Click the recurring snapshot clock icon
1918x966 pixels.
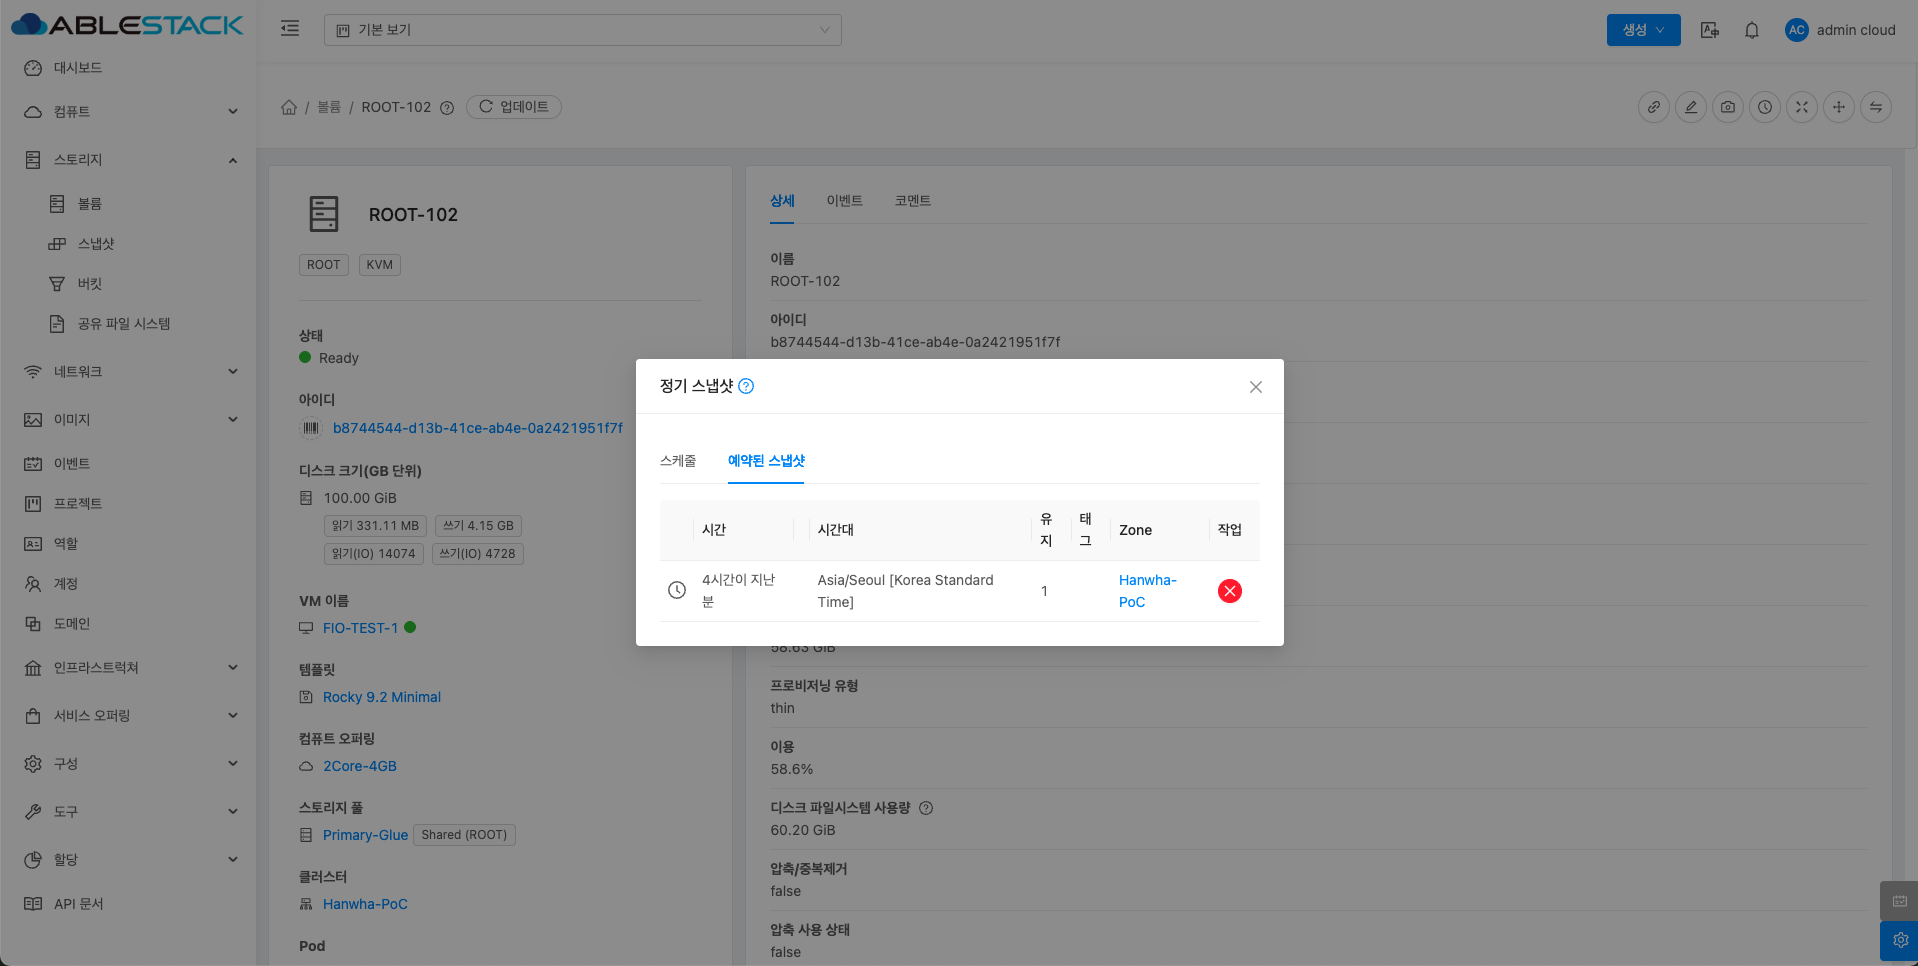coord(1765,107)
